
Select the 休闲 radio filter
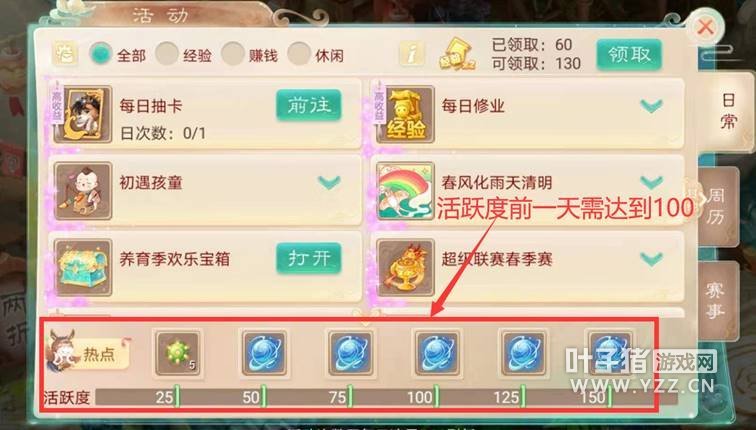tap(299, 54)
